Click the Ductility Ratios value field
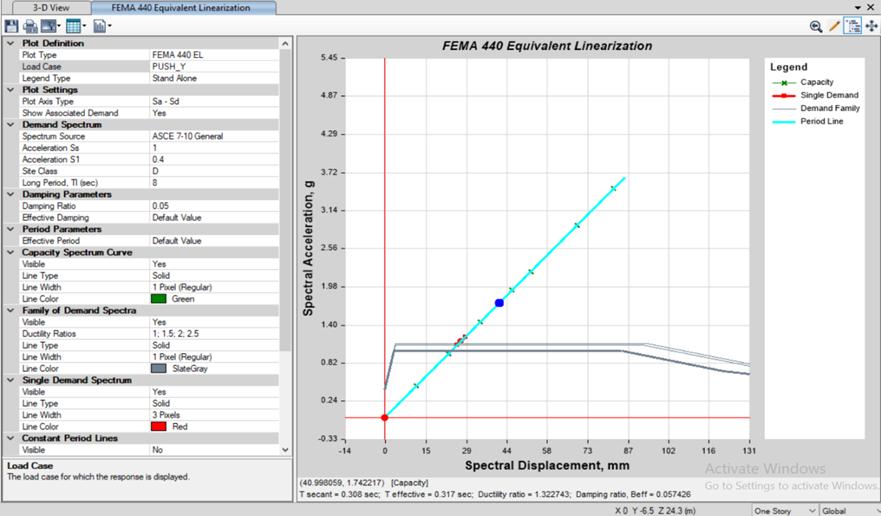The width and height of the screenshot is (881, 516). pos(214,334)
